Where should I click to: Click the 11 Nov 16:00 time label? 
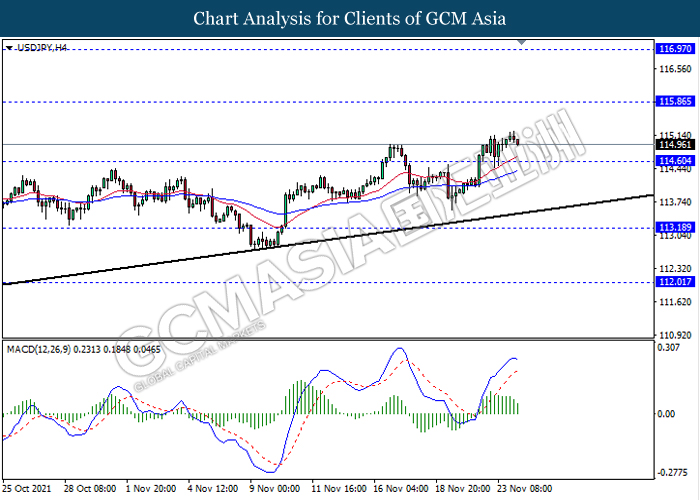click(x=339, y=489)
